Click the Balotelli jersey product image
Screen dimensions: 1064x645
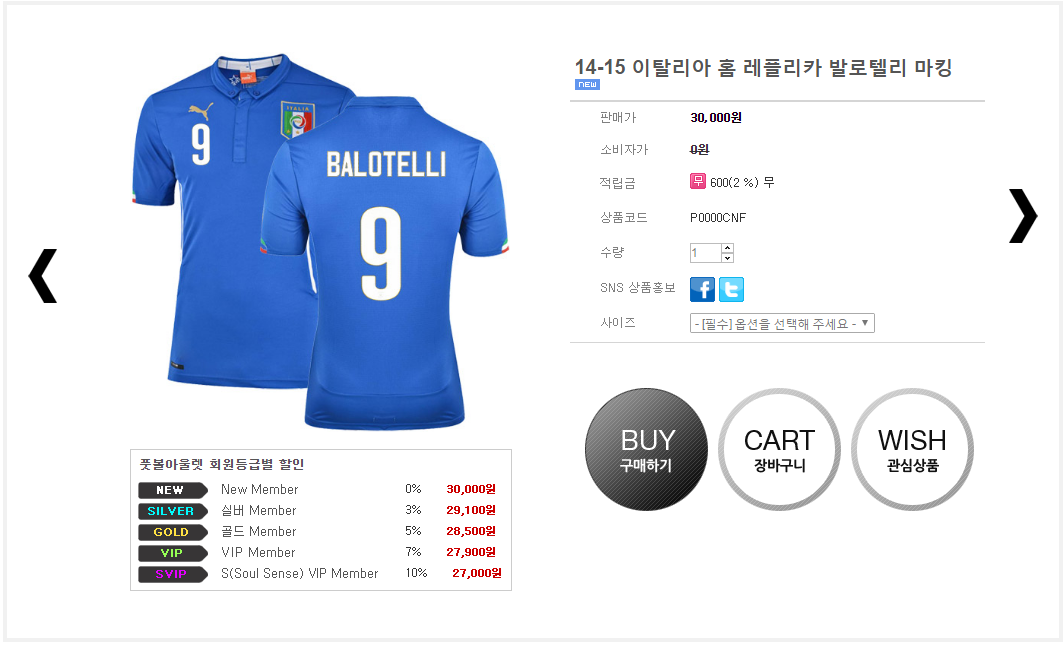pos(320,241)
